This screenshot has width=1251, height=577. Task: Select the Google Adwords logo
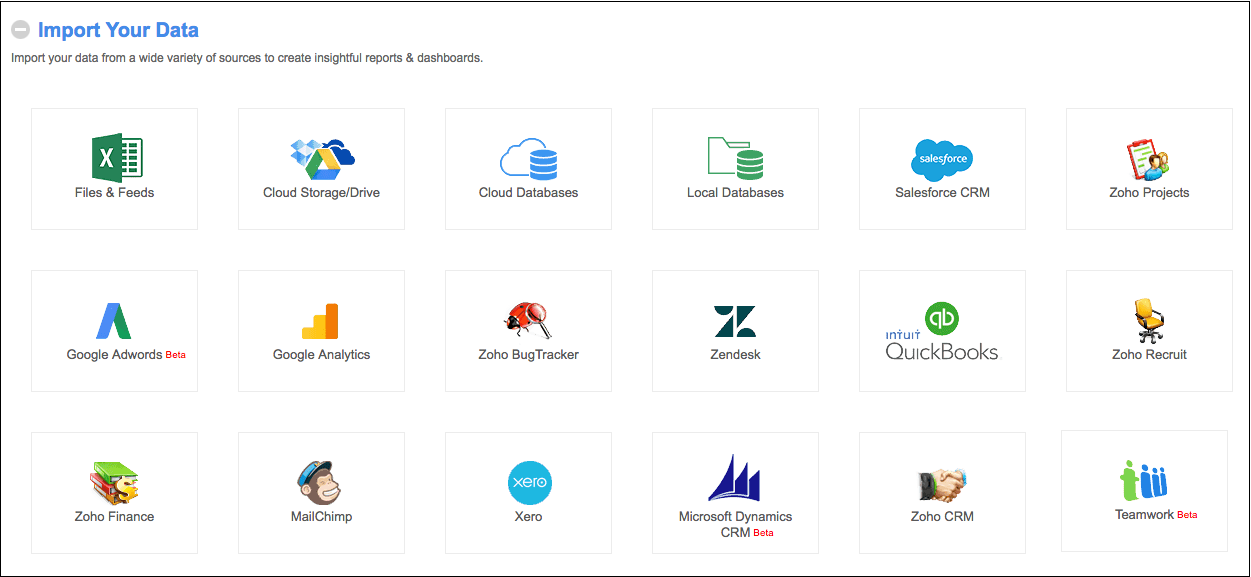click(114, 321)
